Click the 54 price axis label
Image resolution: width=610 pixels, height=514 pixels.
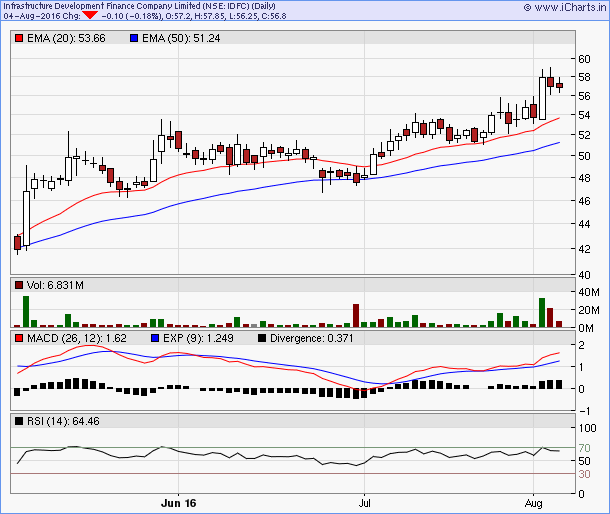(x=584, y=115)
